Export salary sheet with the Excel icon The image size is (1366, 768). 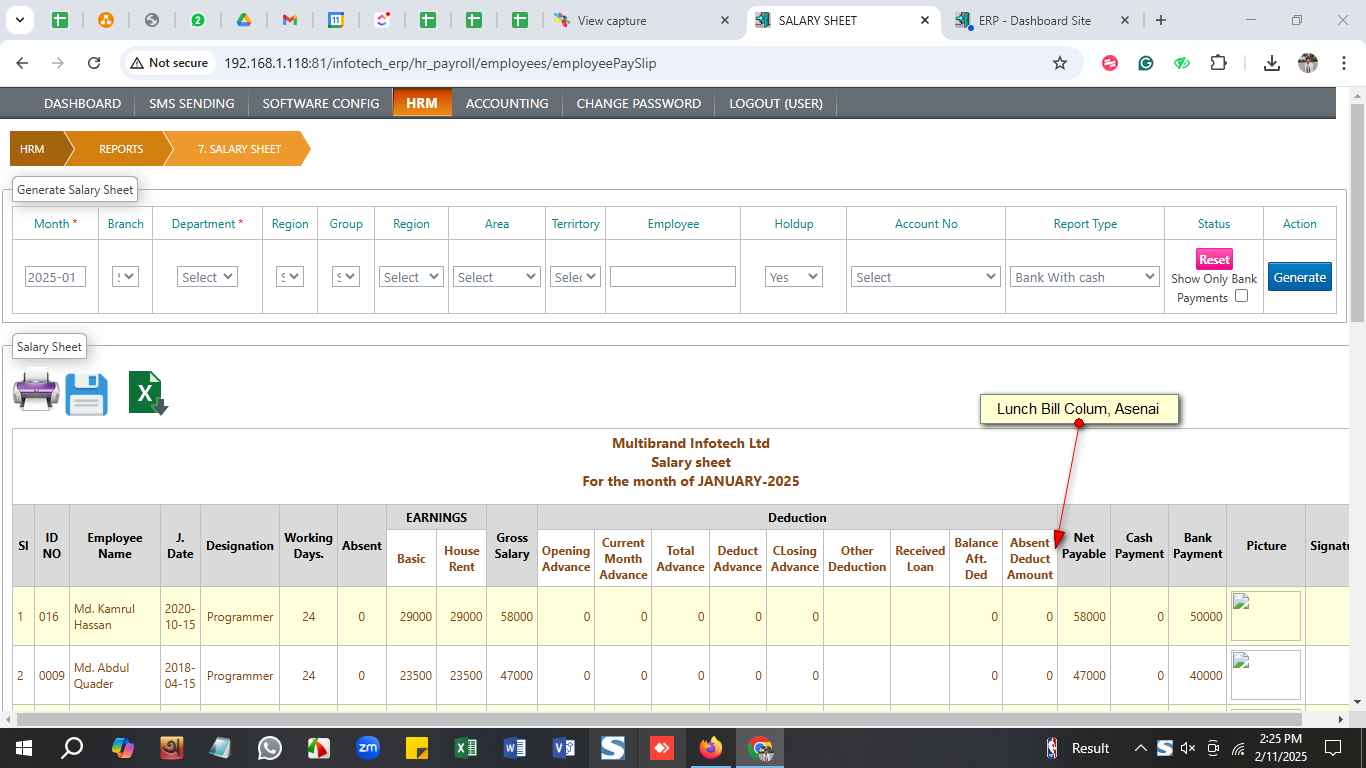point(147,393)
